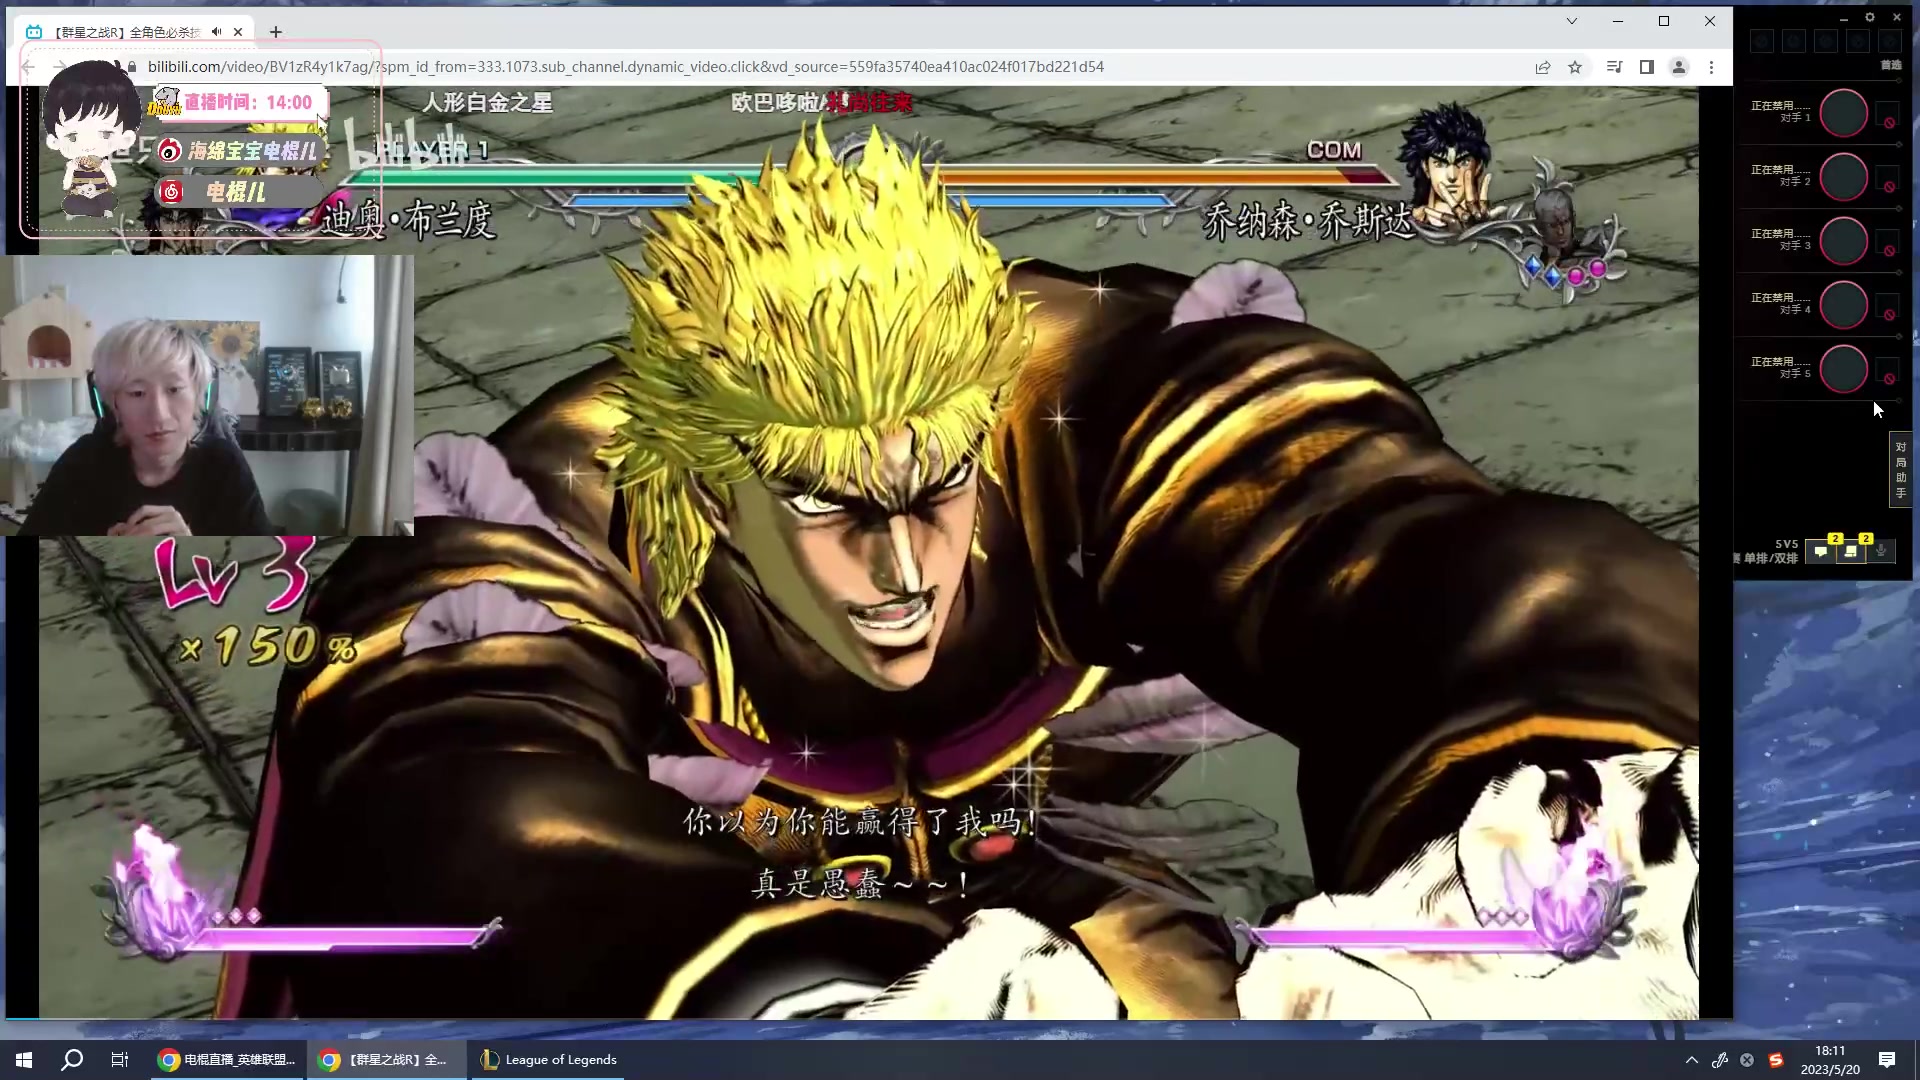The image size is (1920, 1080).
Task: Open League client settings gear
Action: pyautogui.click(x=1869, y=17)
